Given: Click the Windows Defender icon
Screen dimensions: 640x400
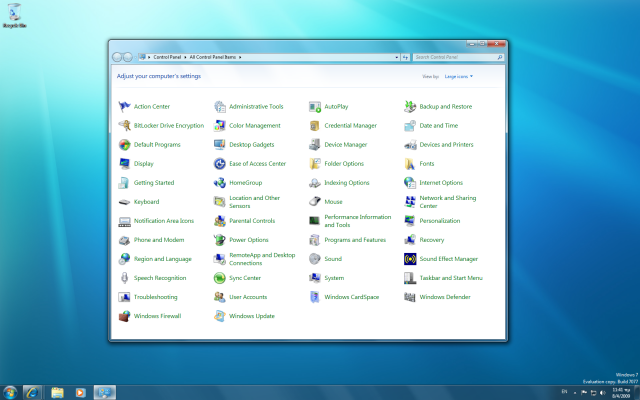Looking at the screenshot, I should [410, 297].
